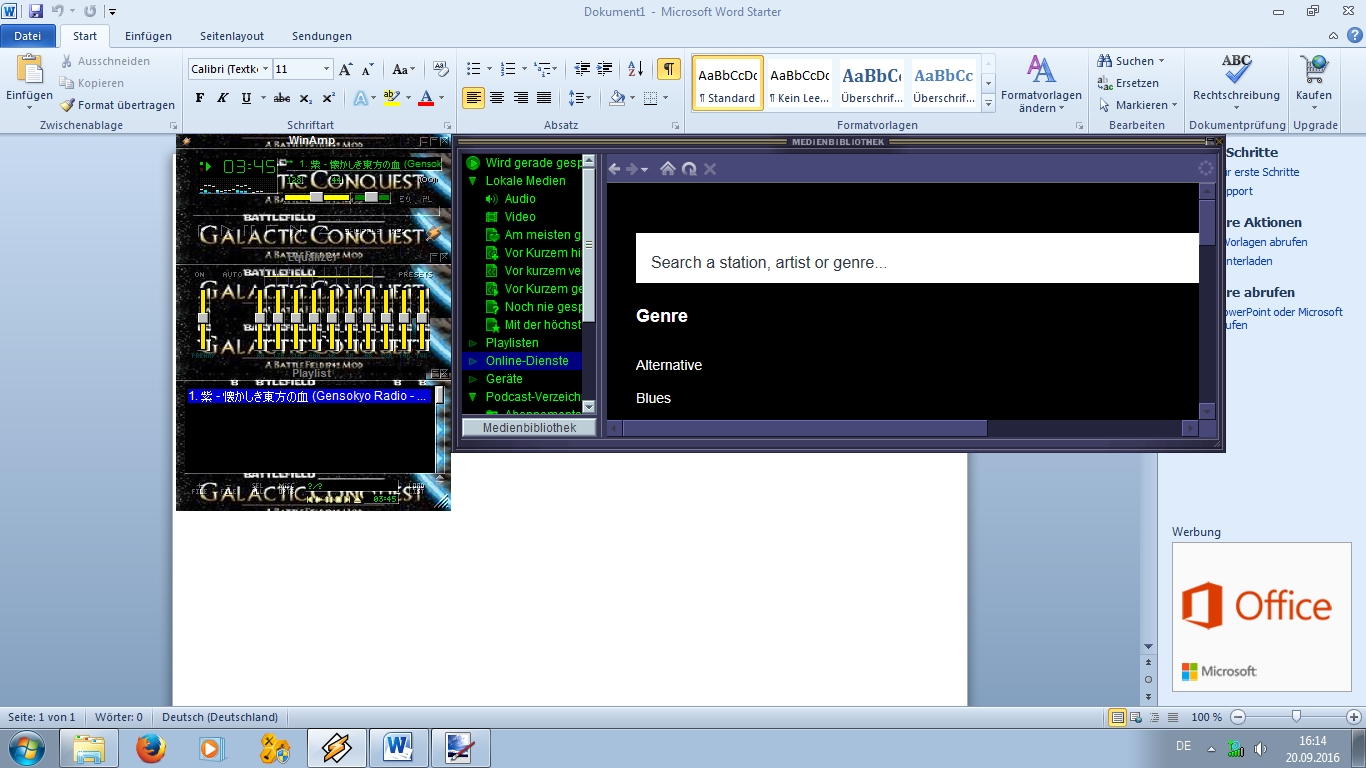Center align the paragraph text
1366x768 pixels.
pyautogui.click(x=498, y=98)
